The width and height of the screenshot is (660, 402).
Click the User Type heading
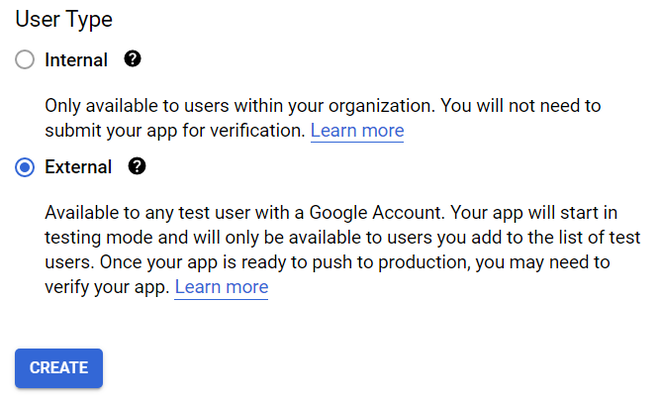click(64, 19)
